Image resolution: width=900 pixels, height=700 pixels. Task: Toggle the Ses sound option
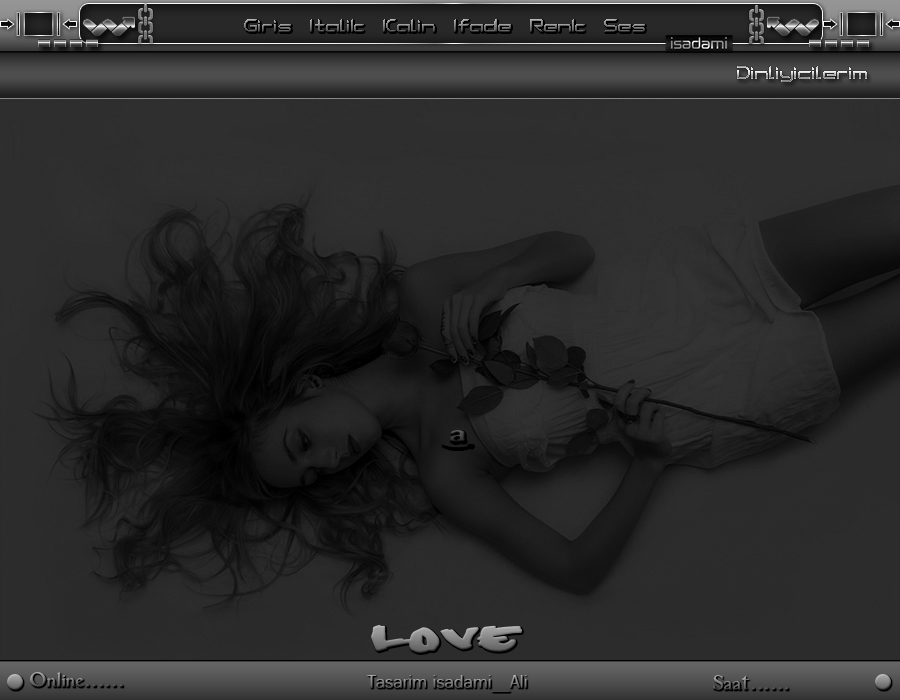coord(624,26)
